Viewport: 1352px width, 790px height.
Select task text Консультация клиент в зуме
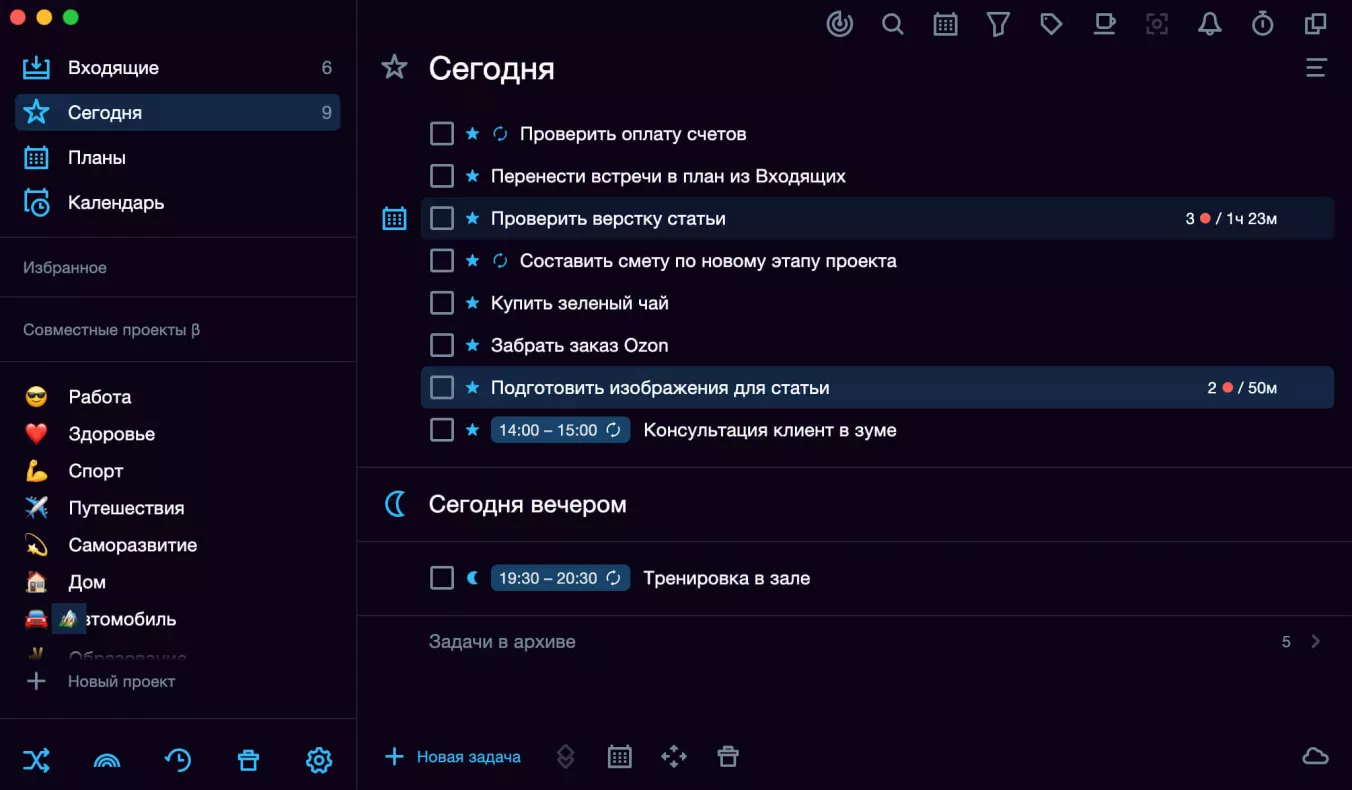point(770,430)
